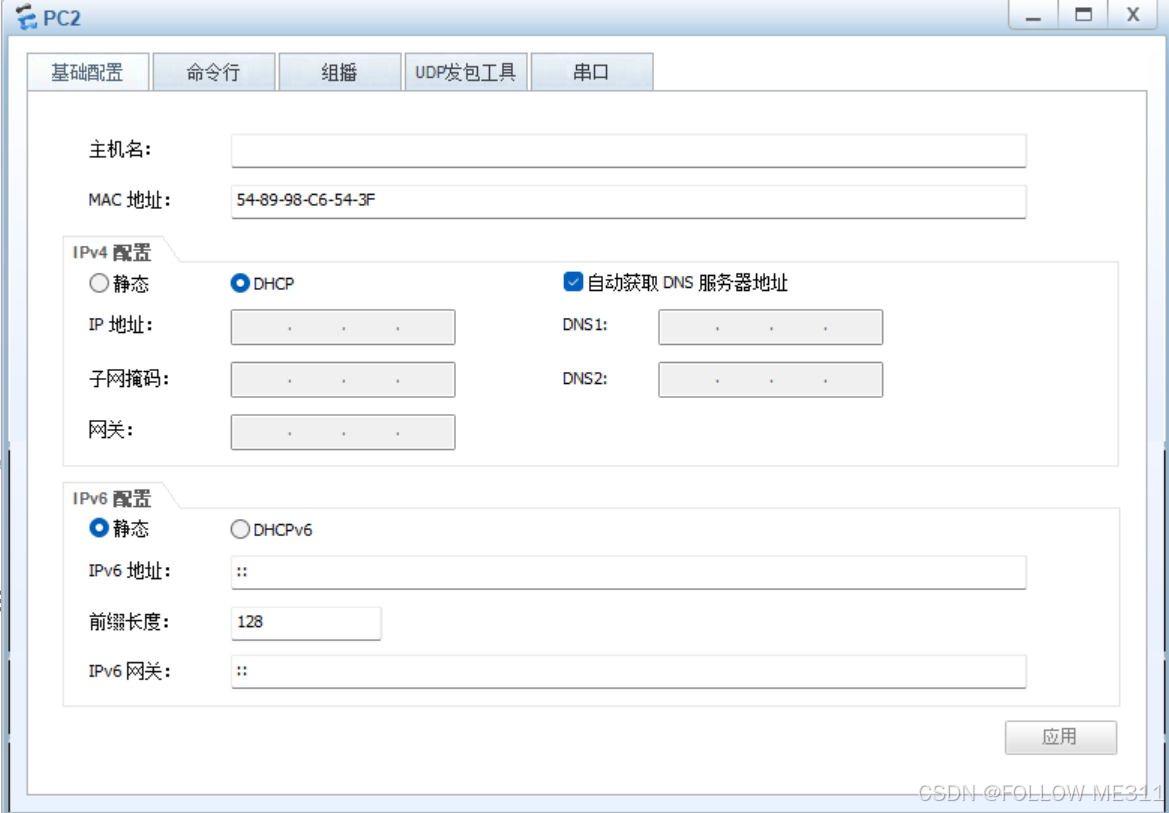This screenshot has width=1169, height=813.
Task: Click the MAC 地址 label text
Action: coord(129,200)
